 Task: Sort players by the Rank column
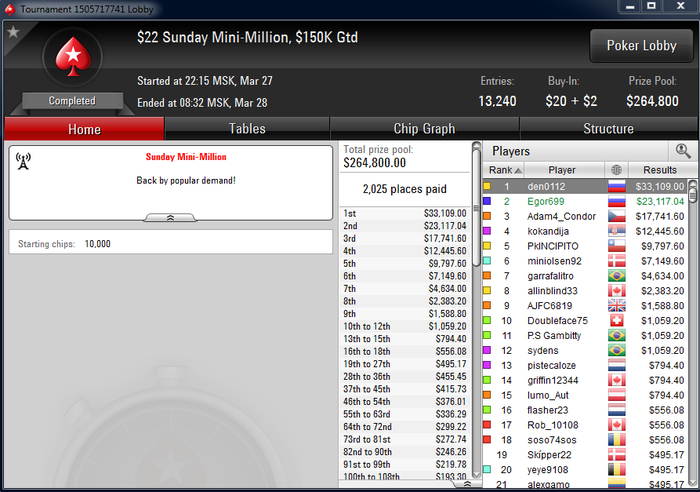[504, 170]
